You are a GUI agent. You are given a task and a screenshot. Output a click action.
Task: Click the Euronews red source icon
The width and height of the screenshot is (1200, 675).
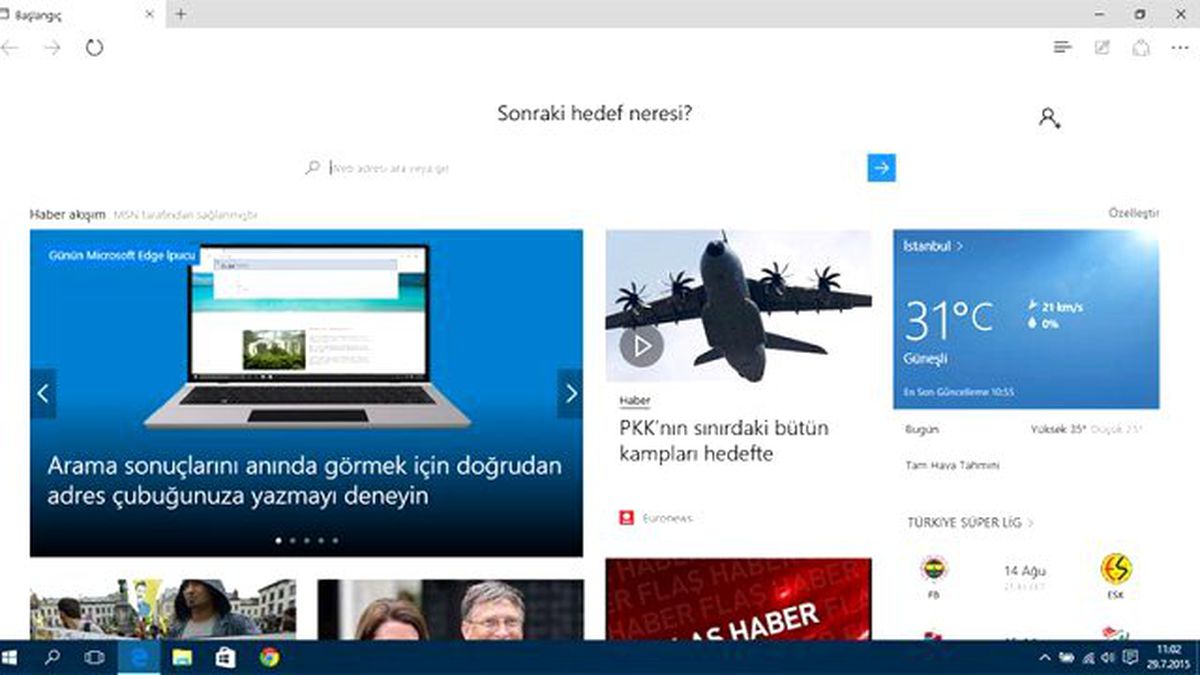tap(627, 518)
